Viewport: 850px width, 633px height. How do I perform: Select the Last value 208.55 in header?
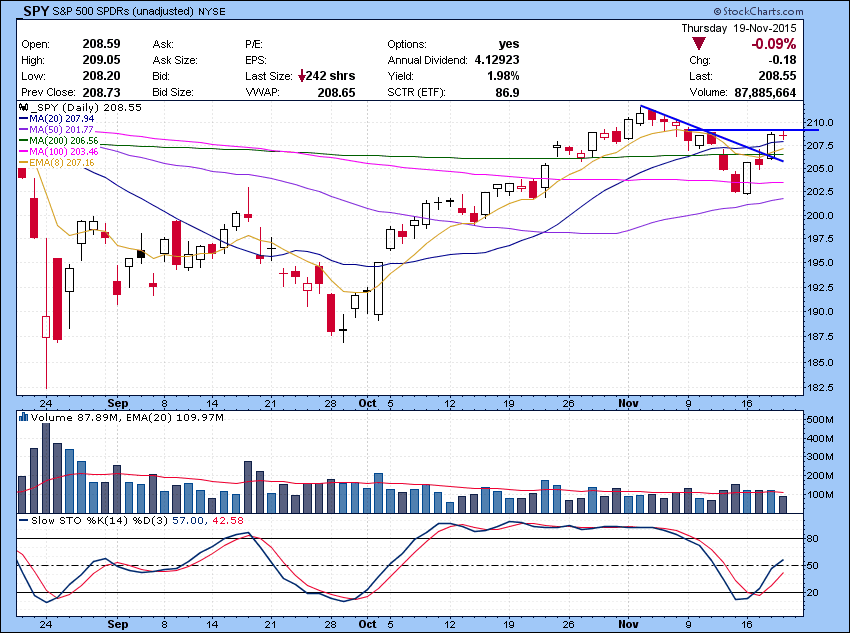(777, 76)
